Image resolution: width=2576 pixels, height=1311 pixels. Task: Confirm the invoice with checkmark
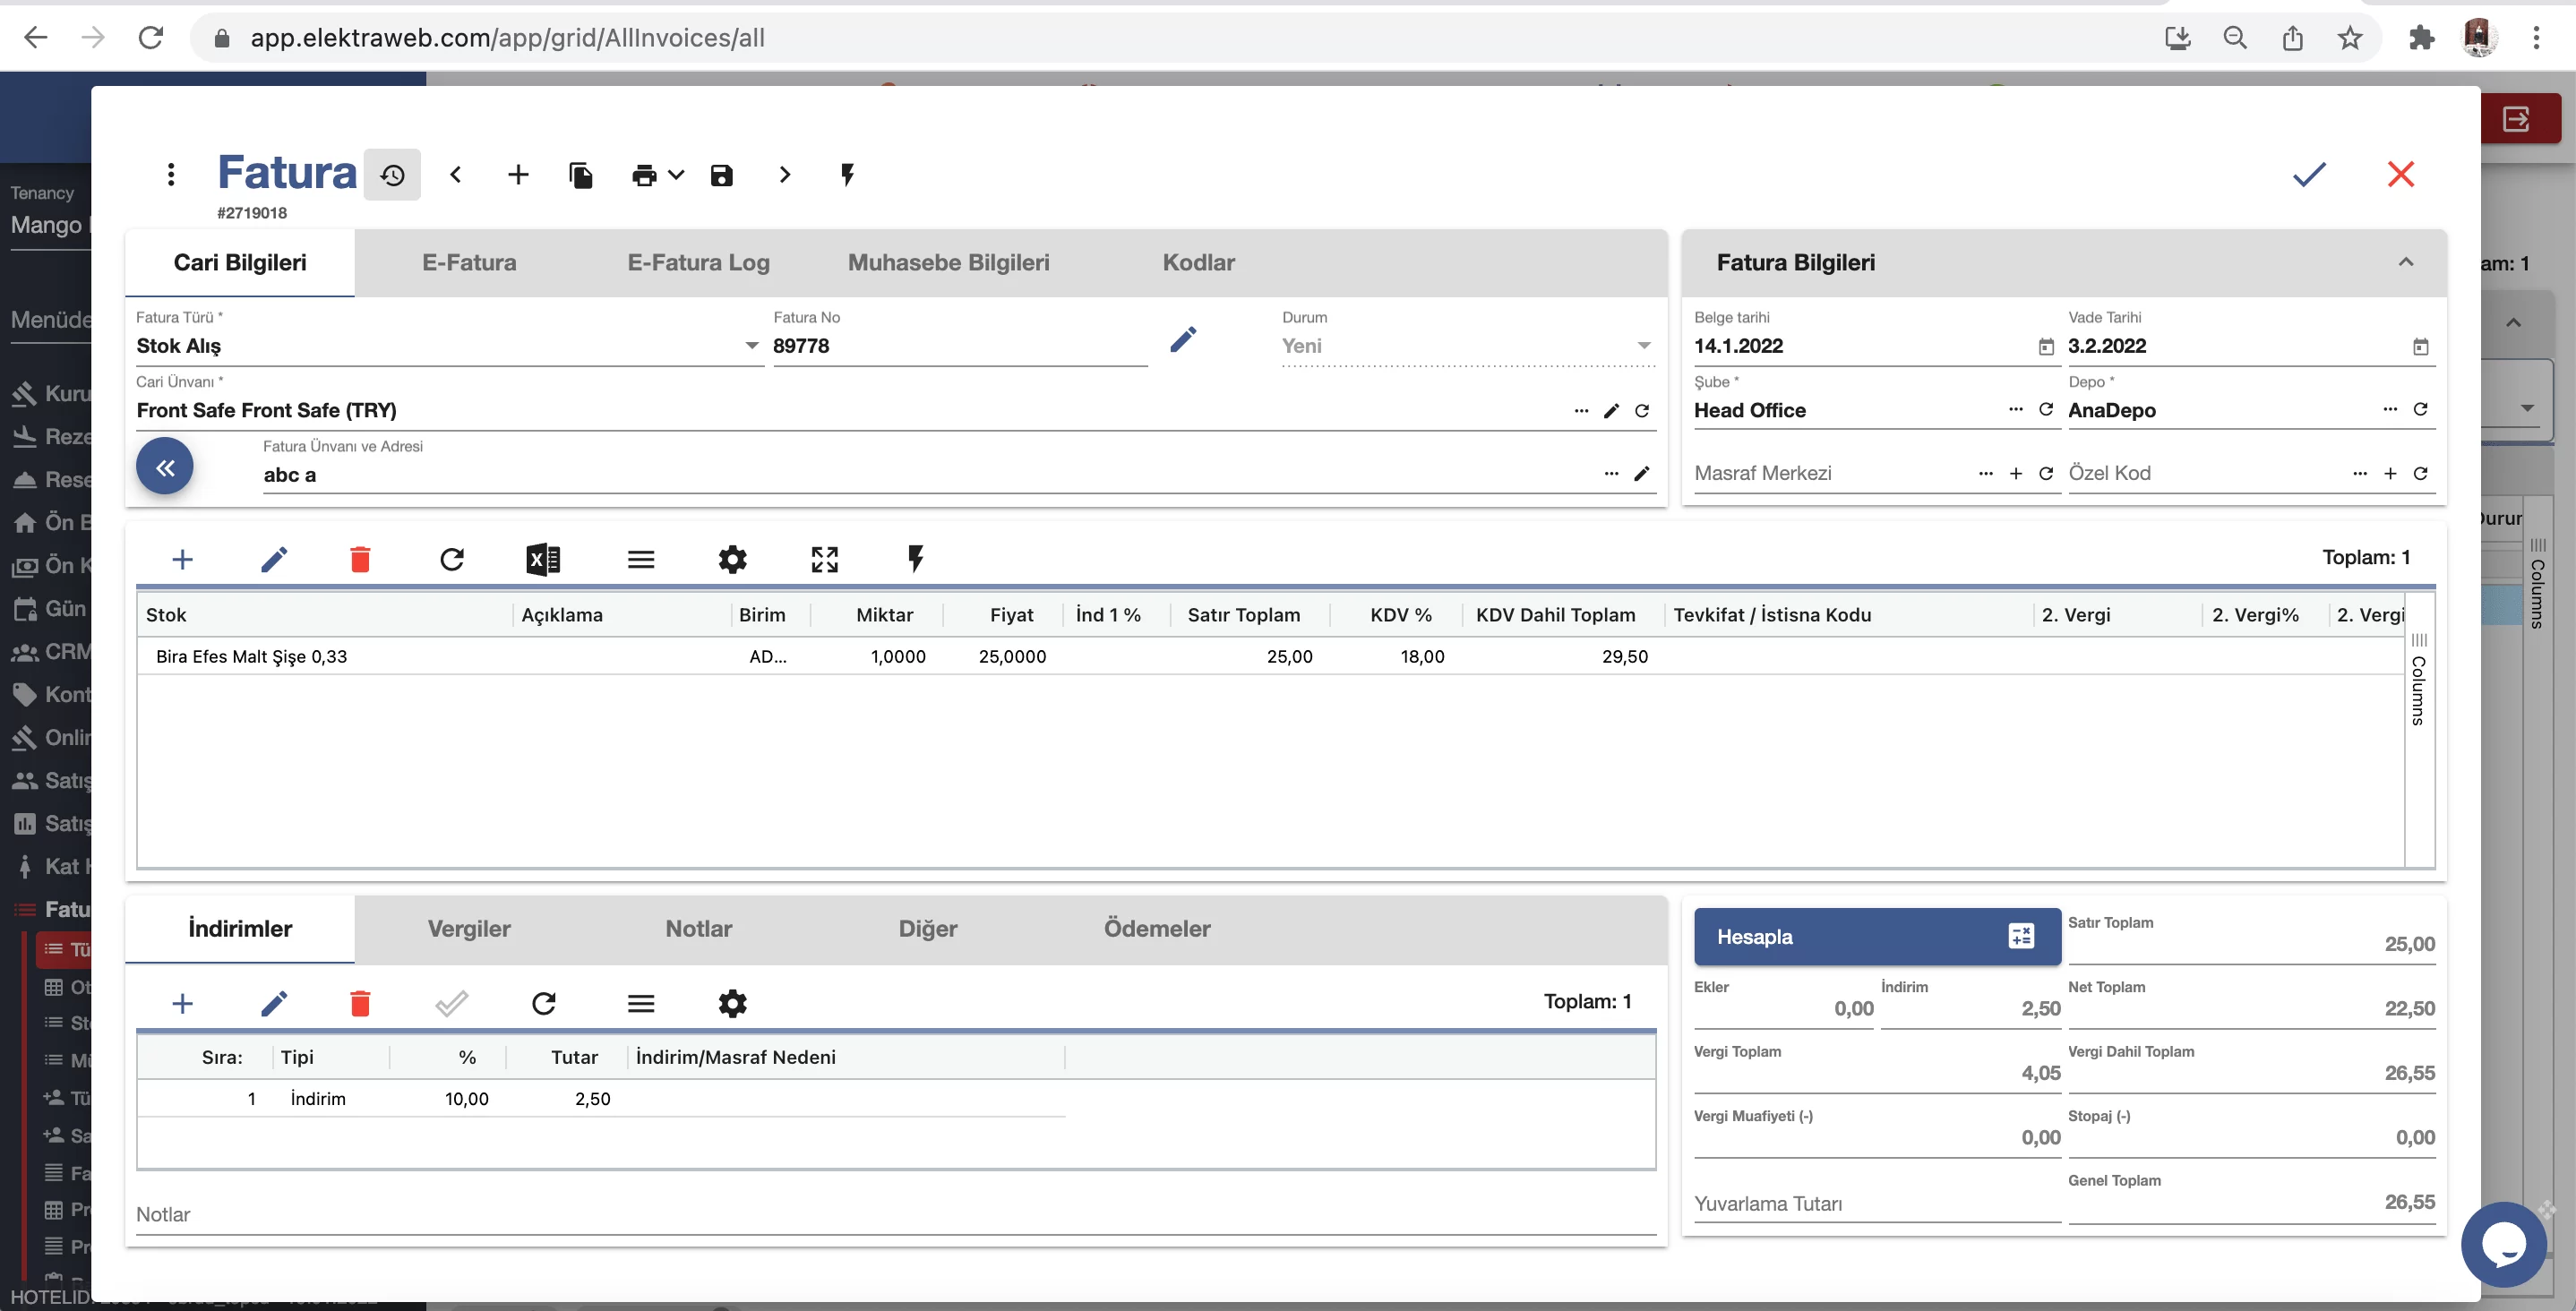[x=2308, y=175]
